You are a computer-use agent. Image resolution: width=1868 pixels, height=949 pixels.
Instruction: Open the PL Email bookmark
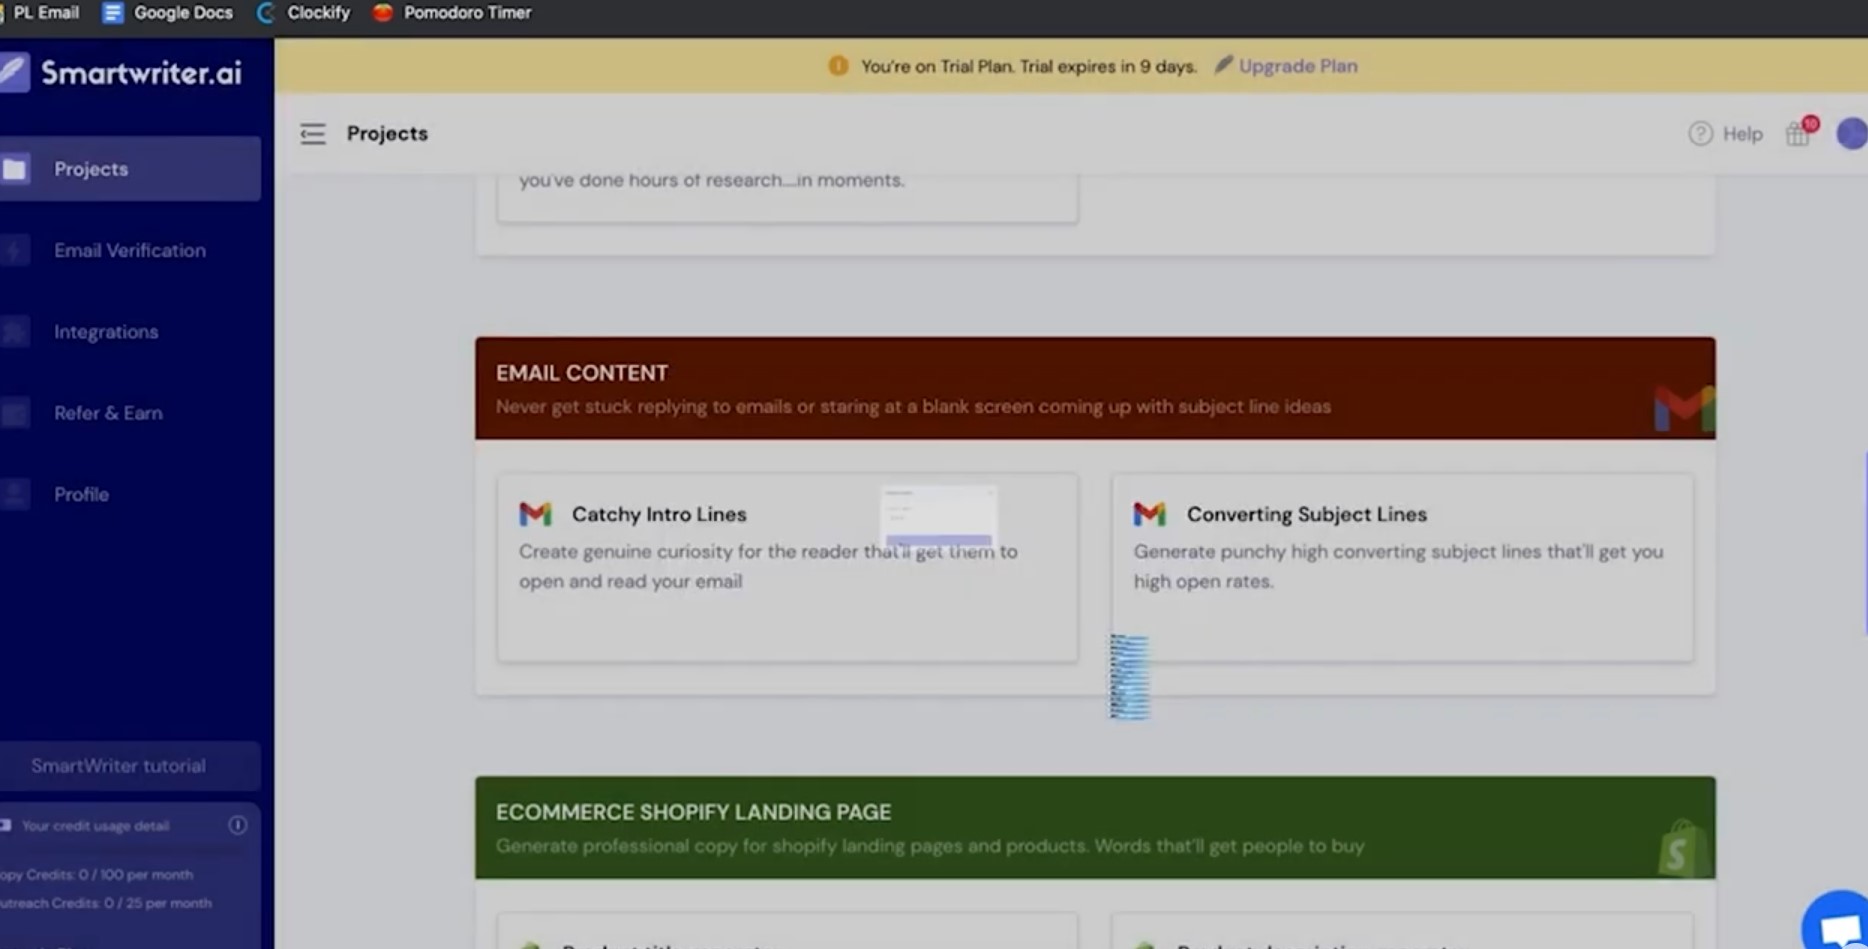46,13
